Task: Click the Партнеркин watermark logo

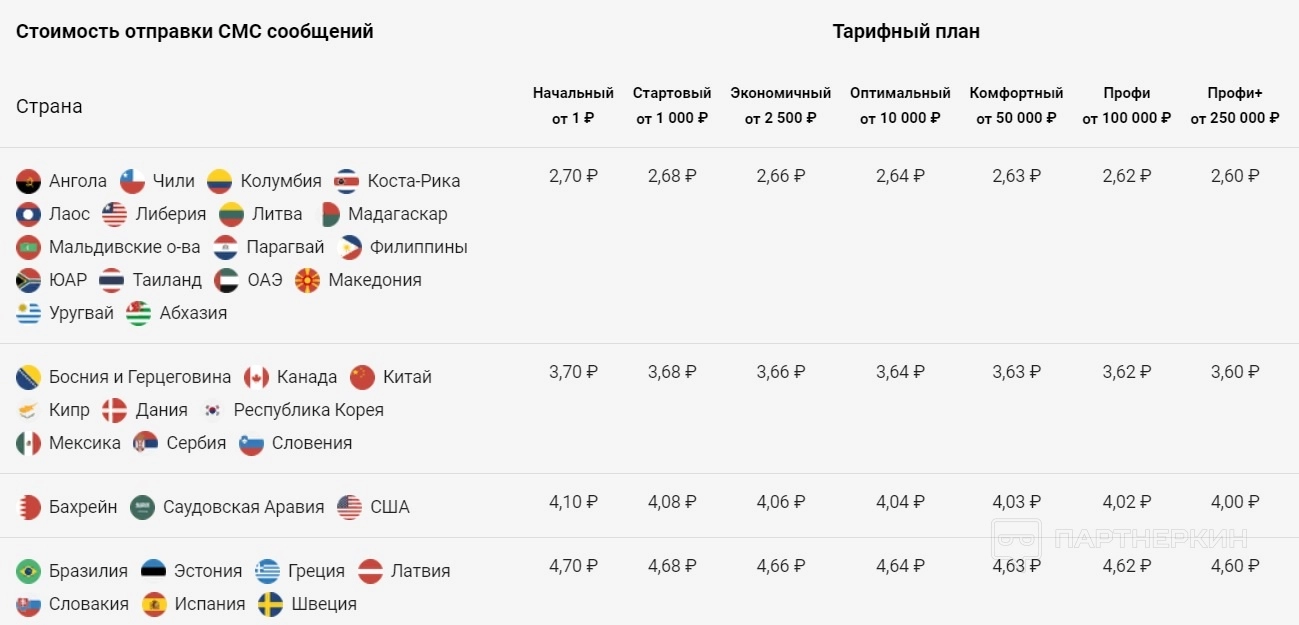Action: 1120,539
